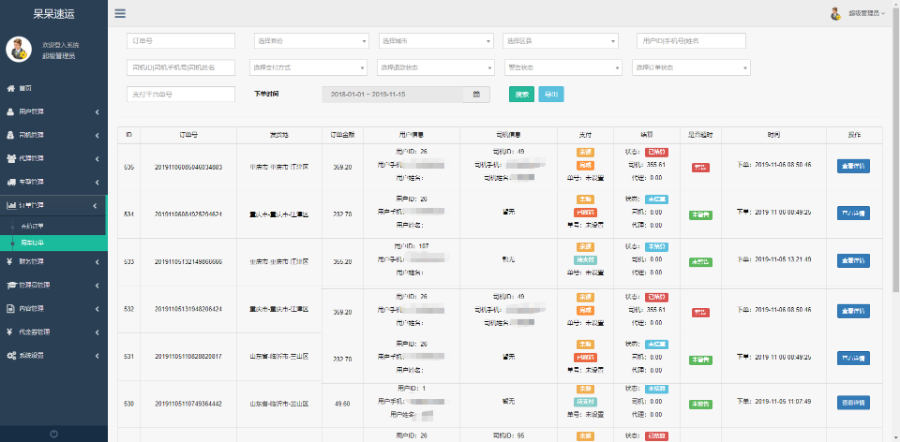
Task: Open the order status dropdown
Action: coord(690,68)
